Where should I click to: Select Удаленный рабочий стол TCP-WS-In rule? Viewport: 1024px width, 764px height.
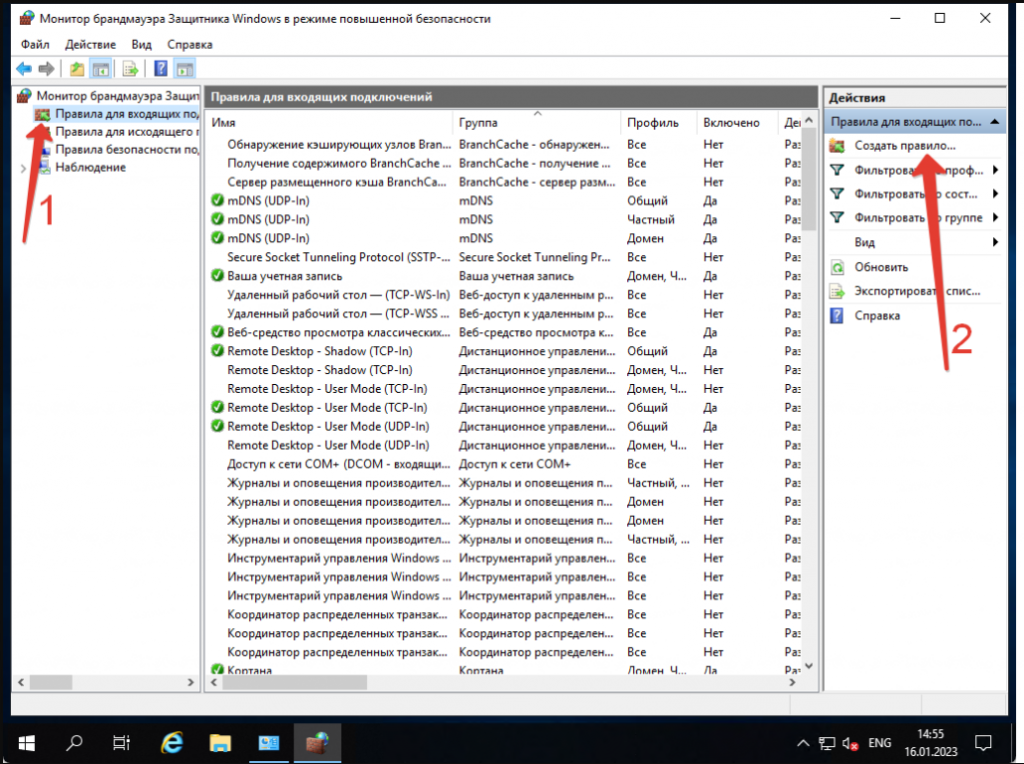pyautogui.click(x=503, y=294)
